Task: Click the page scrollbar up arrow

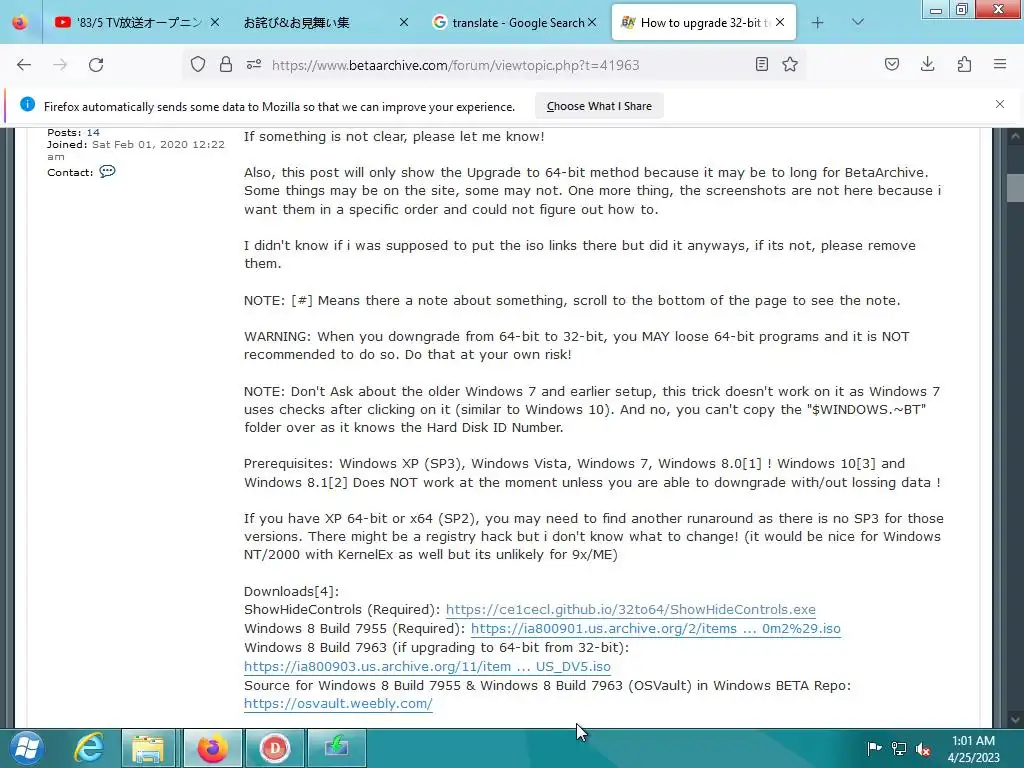Action: point(1015,136)
